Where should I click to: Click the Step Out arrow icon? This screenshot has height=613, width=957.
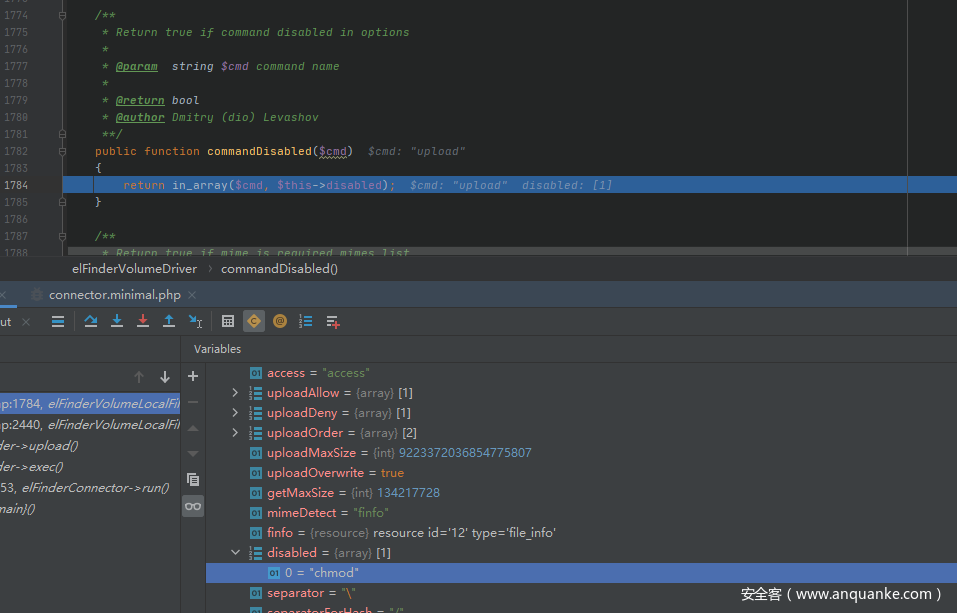pyautogui.click(x=169, y=321)
